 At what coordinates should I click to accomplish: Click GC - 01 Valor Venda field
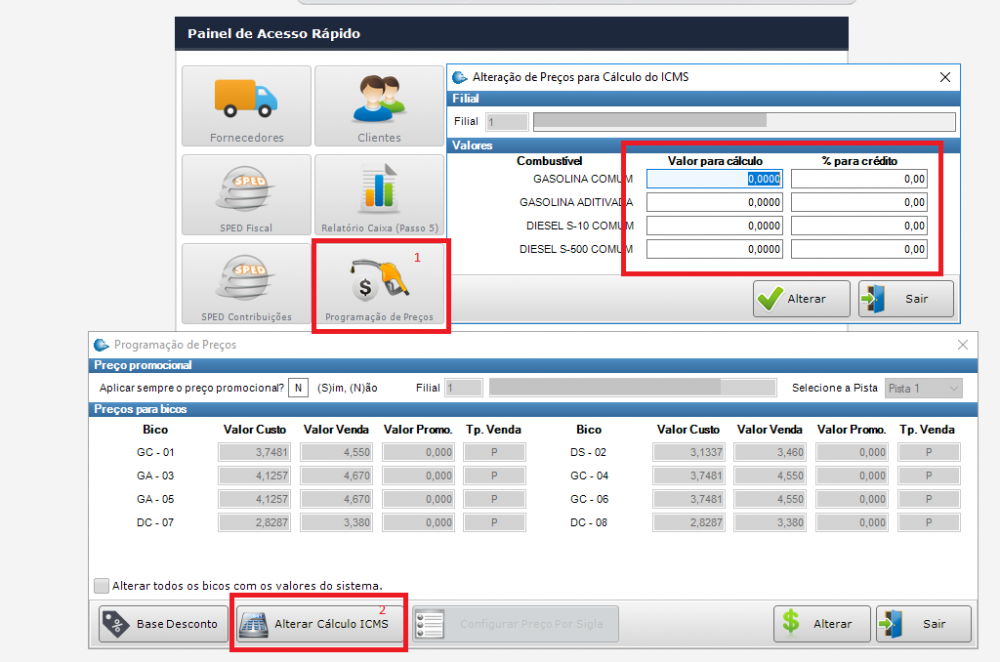click(336, 452)
